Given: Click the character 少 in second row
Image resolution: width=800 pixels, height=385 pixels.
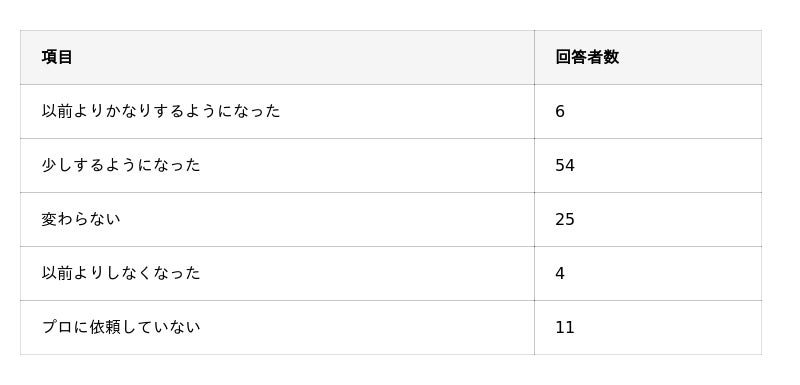Looking at the screenshot, I should [49, 165].
